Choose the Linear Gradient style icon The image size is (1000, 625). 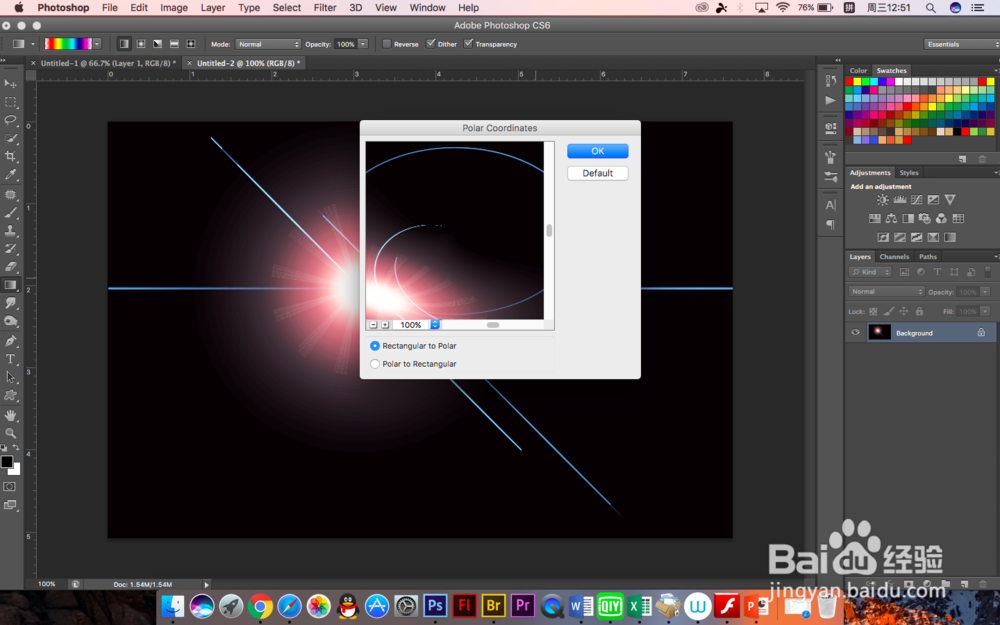124,44
